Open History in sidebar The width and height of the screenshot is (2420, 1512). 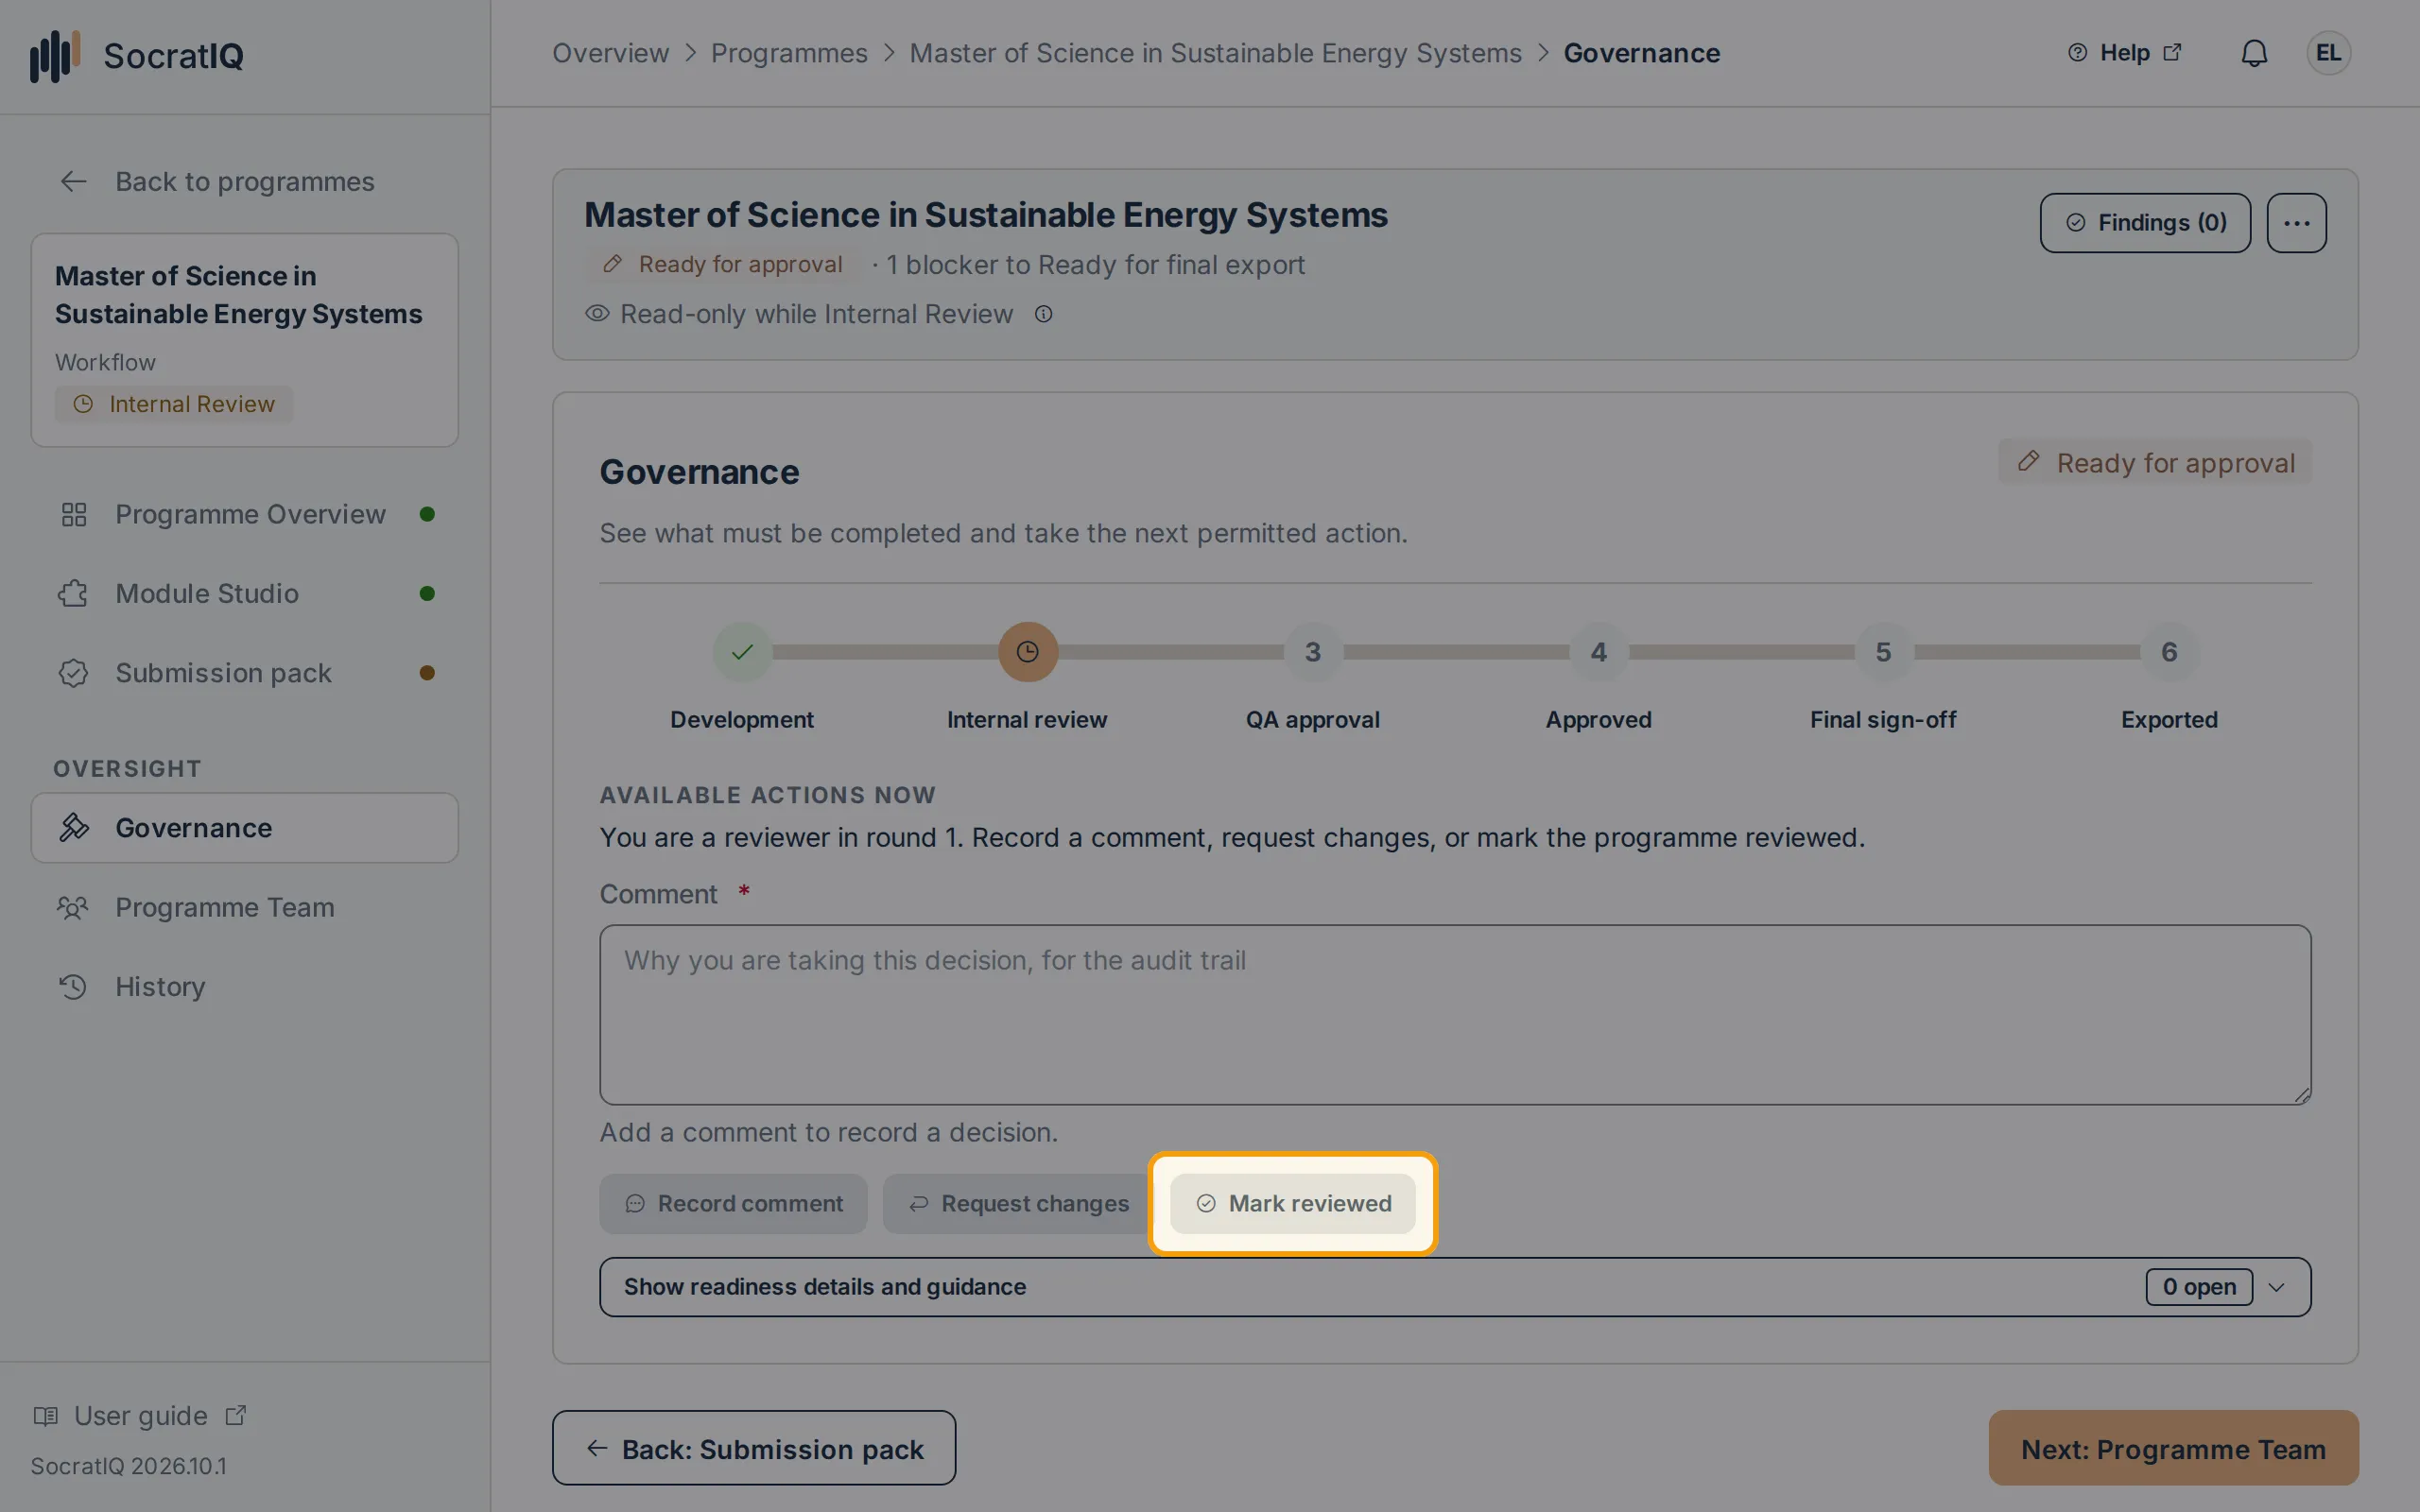pyautogui.click(x=245, y=986)
